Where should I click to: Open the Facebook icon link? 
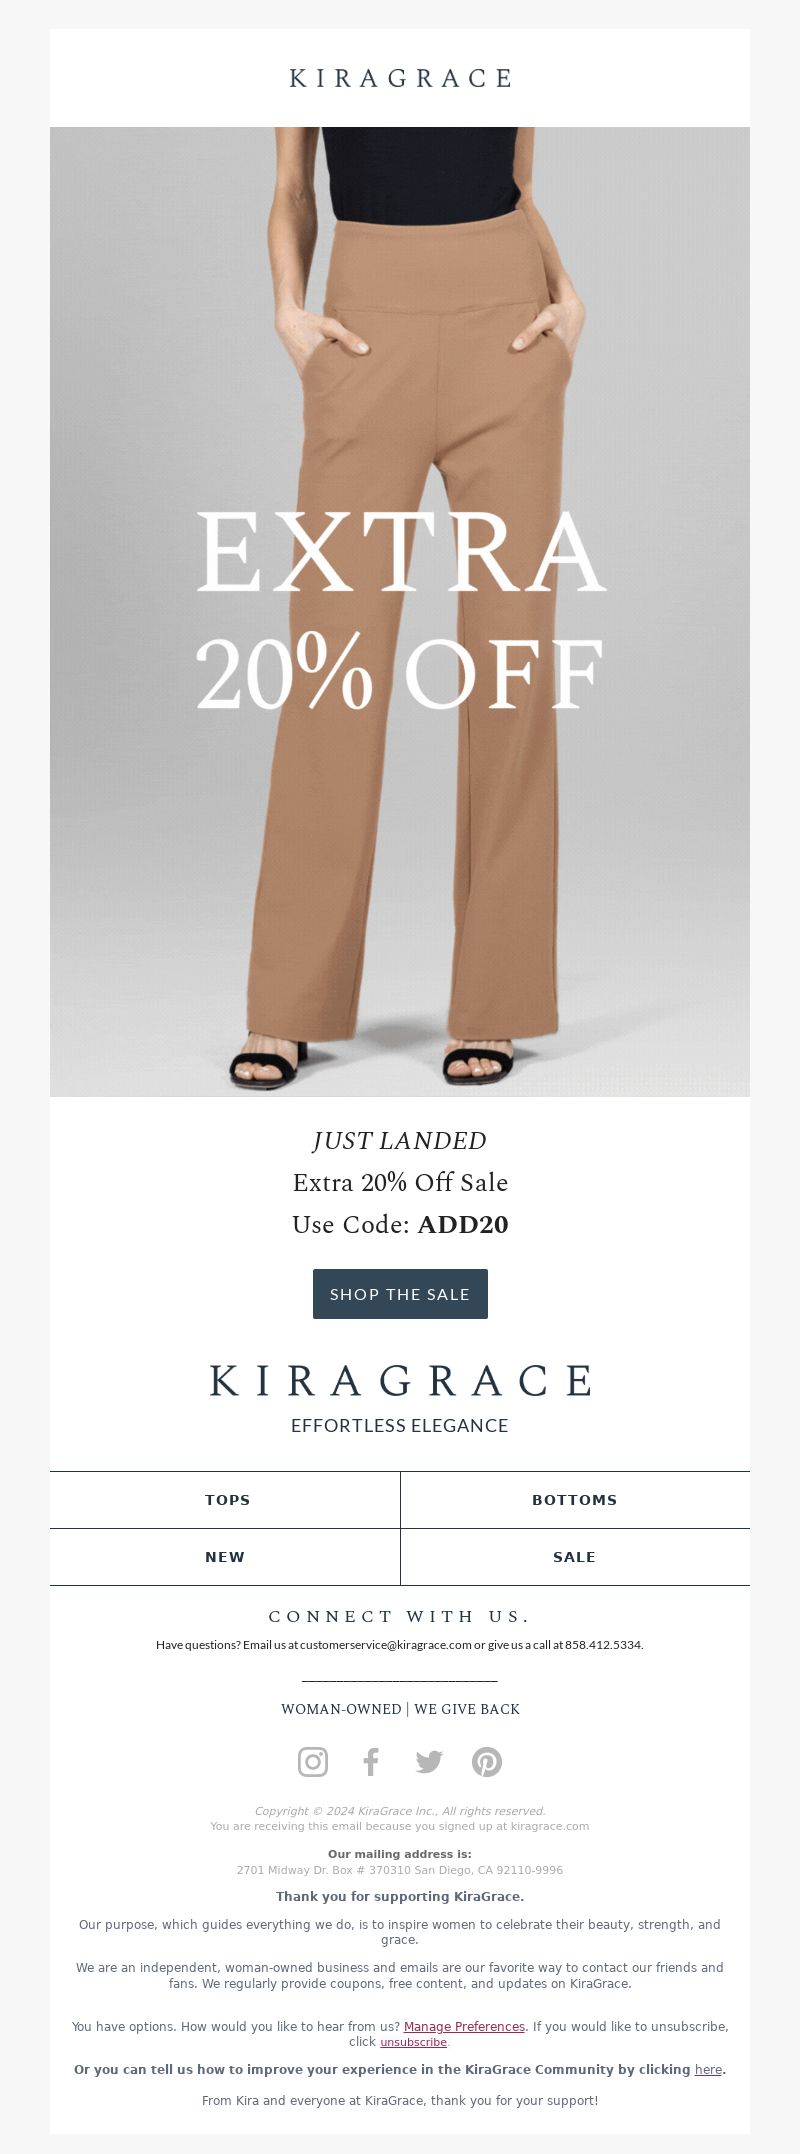tap(371, 1761)
